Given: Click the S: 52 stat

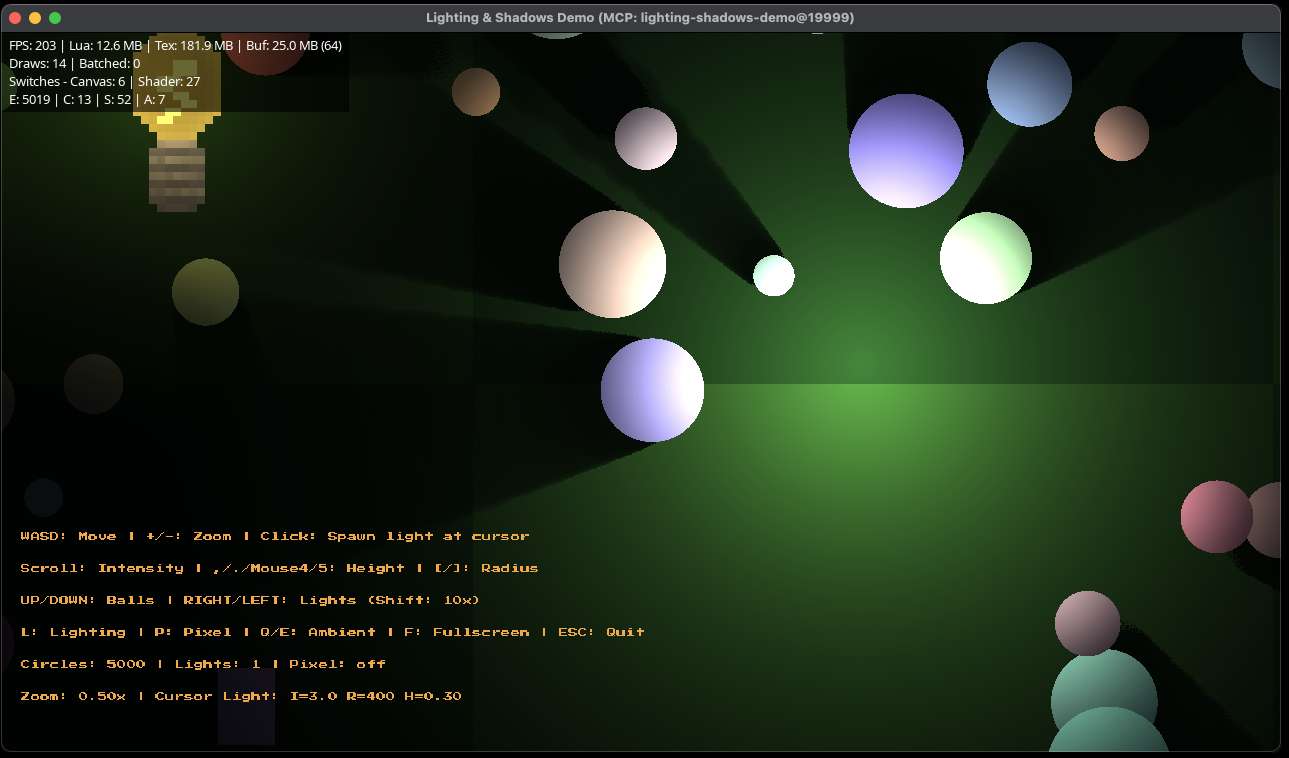Looking at the screenshot, I should click(114, 99).
